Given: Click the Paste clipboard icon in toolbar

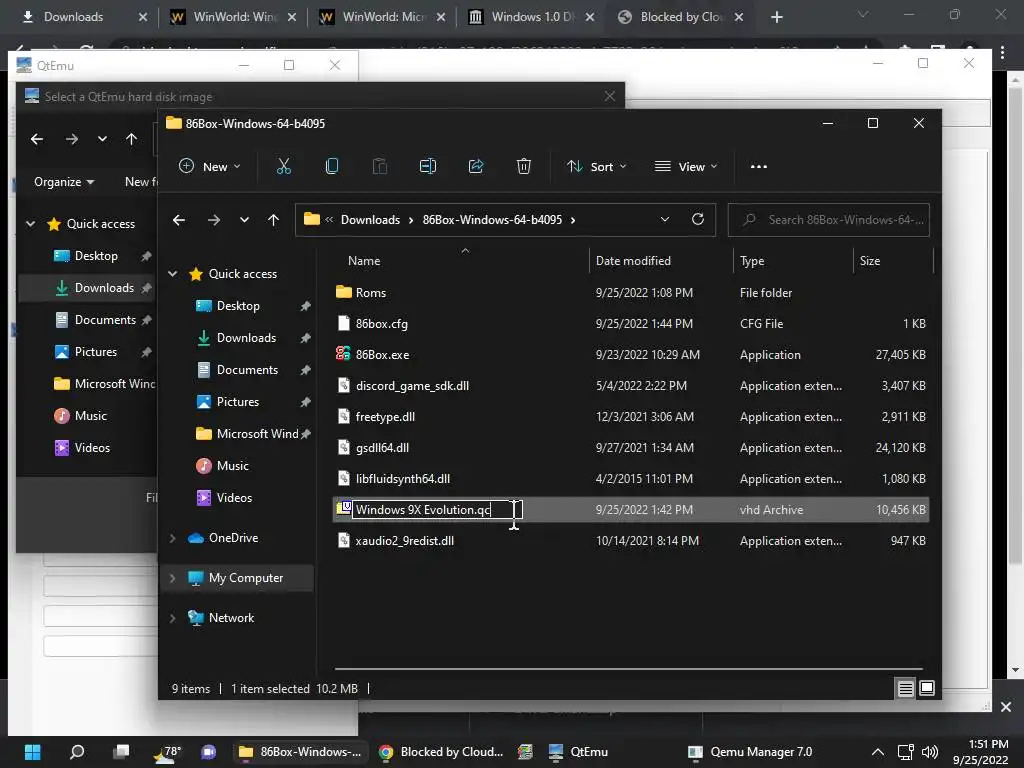Looking at the screenshot, I should [379, 167].
